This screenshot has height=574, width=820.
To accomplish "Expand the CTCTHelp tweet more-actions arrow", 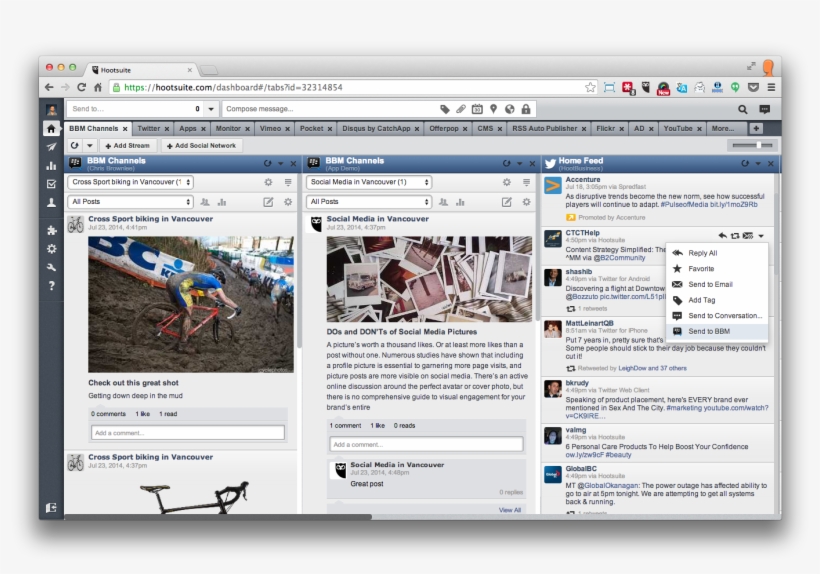I will click(x=761, y=236).
